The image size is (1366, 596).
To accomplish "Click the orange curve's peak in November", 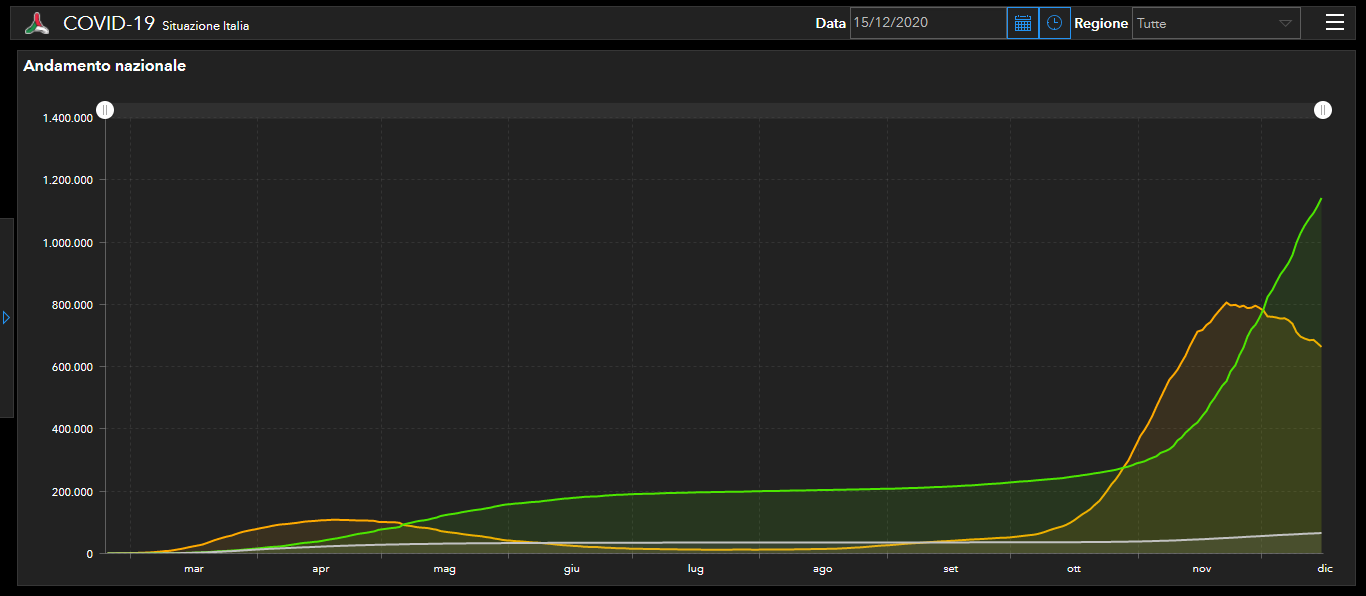I will tap(1226, 302).
